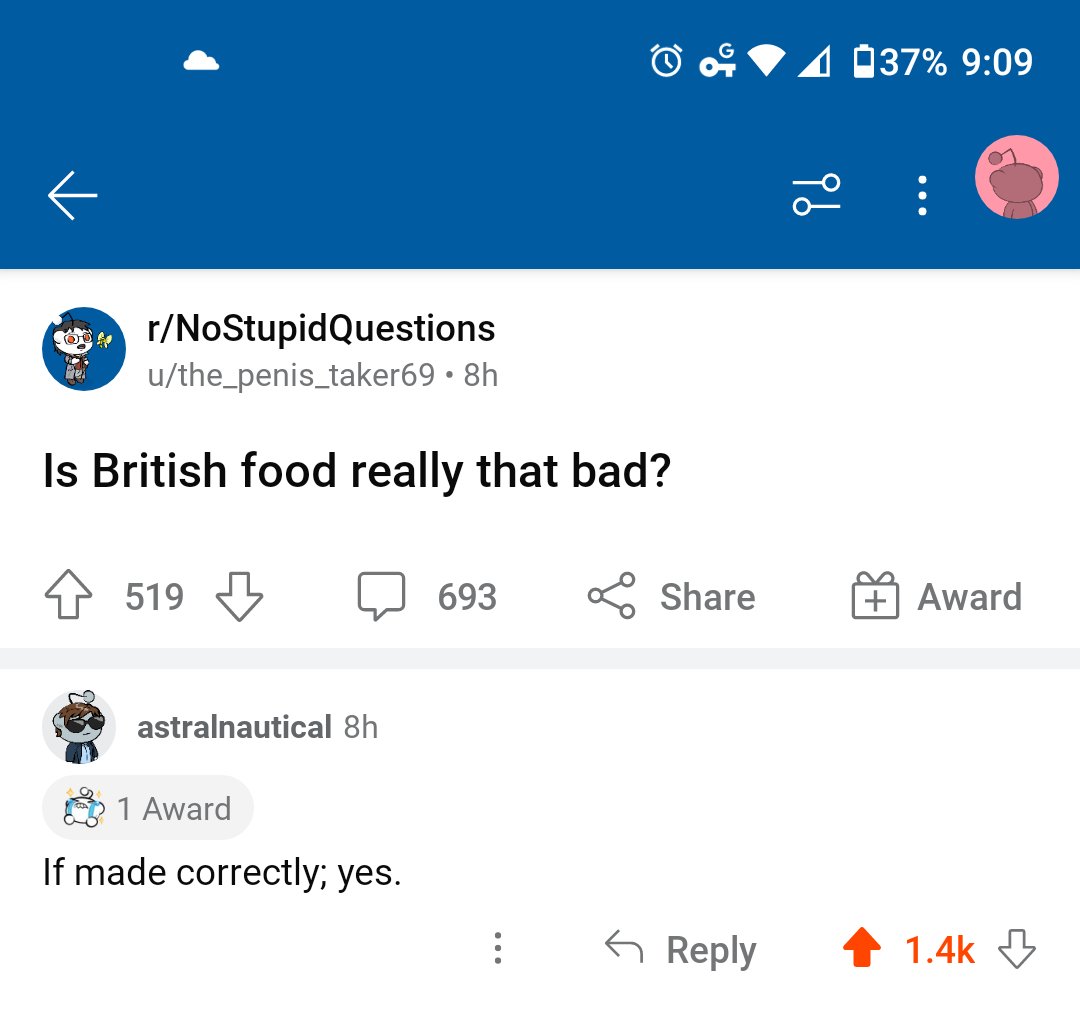Go to r/NoStupidQuestions subreddit
Image resolution: width=1080 pixels, height=1017 pixels.
pos(321,328)
